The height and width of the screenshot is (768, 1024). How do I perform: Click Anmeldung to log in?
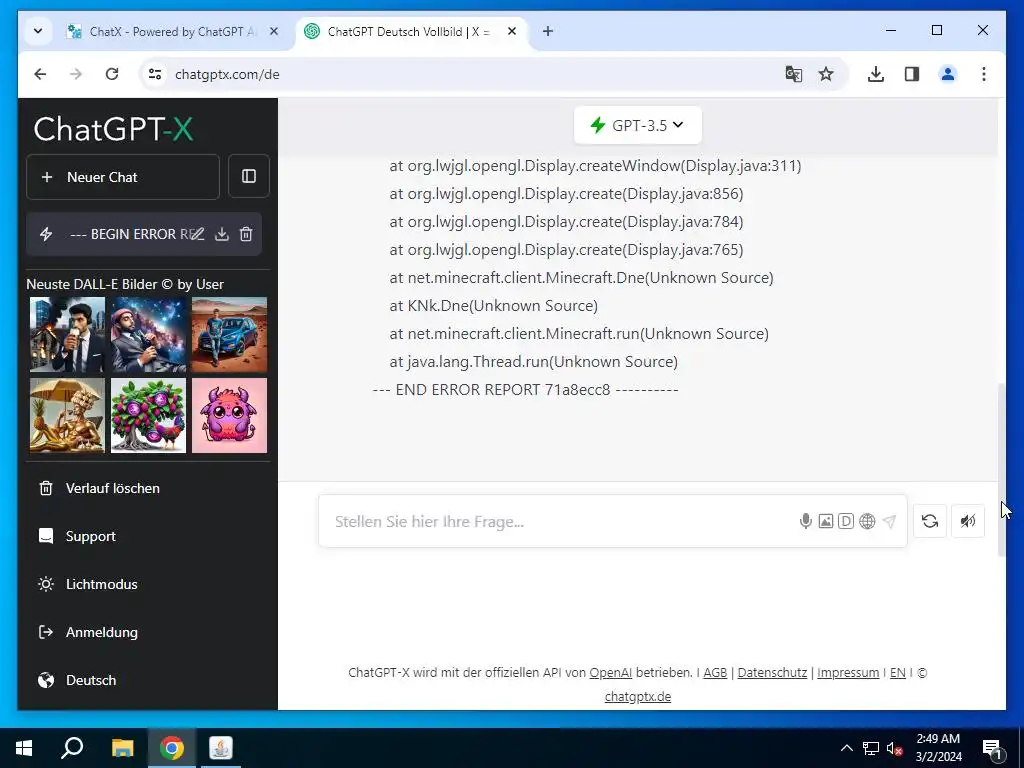[88, 632]
